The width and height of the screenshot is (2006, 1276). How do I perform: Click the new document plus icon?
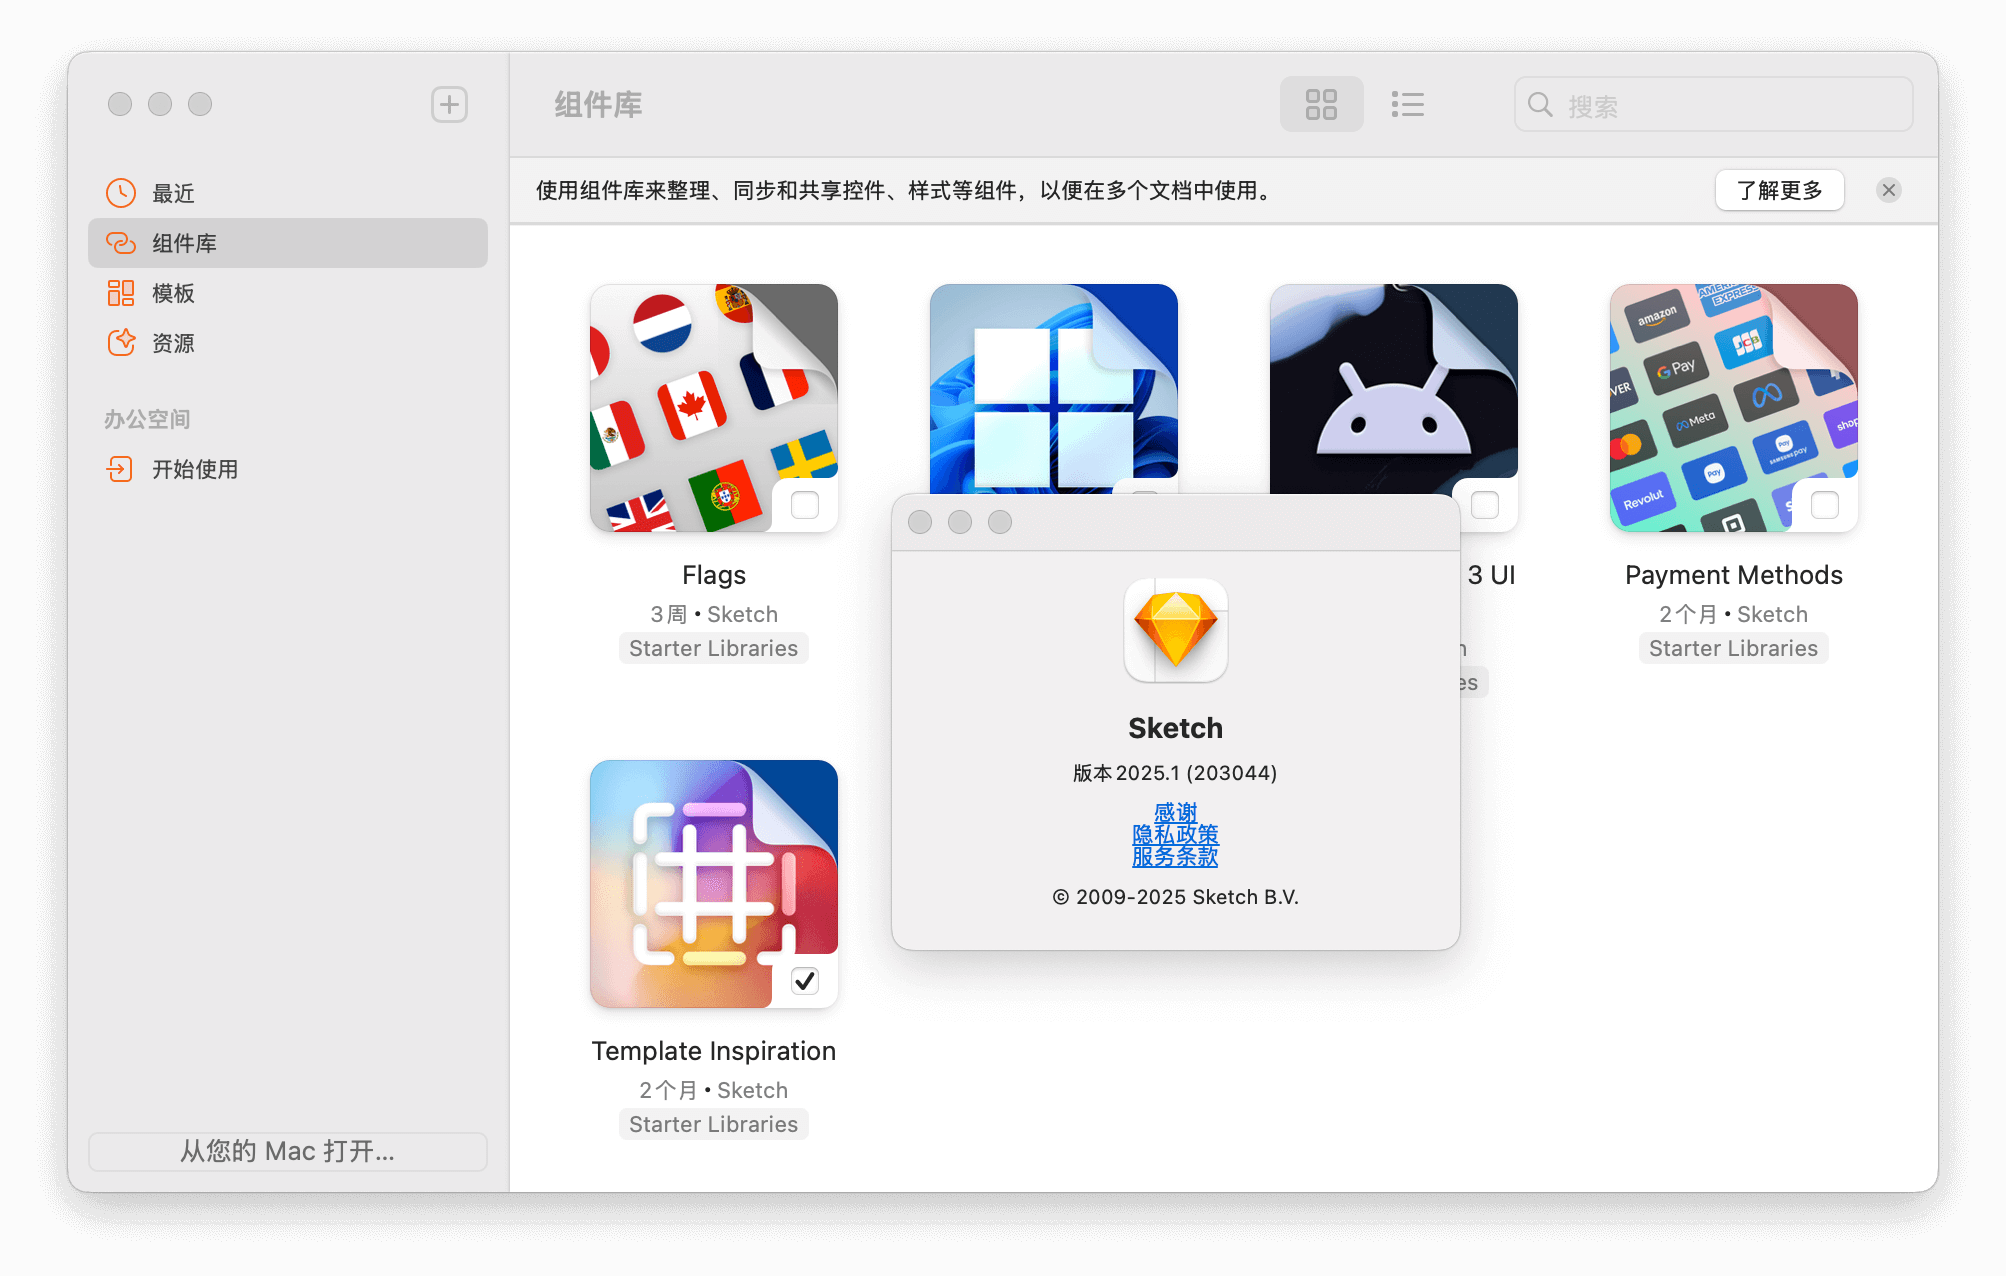pos(449,104)
